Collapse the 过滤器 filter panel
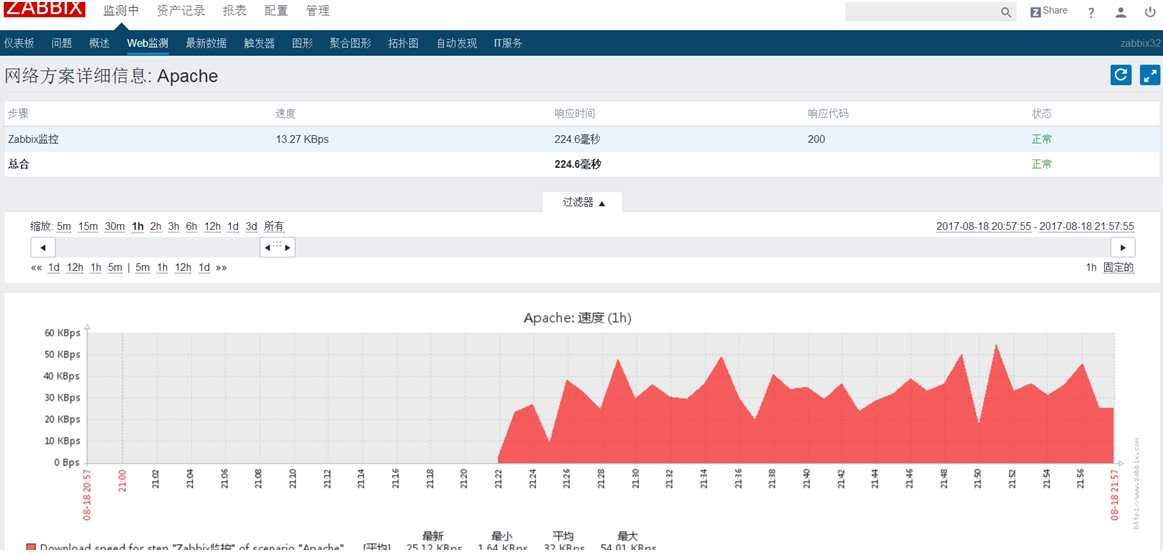Screen dimensions: 1163x556 click(583, 202)
